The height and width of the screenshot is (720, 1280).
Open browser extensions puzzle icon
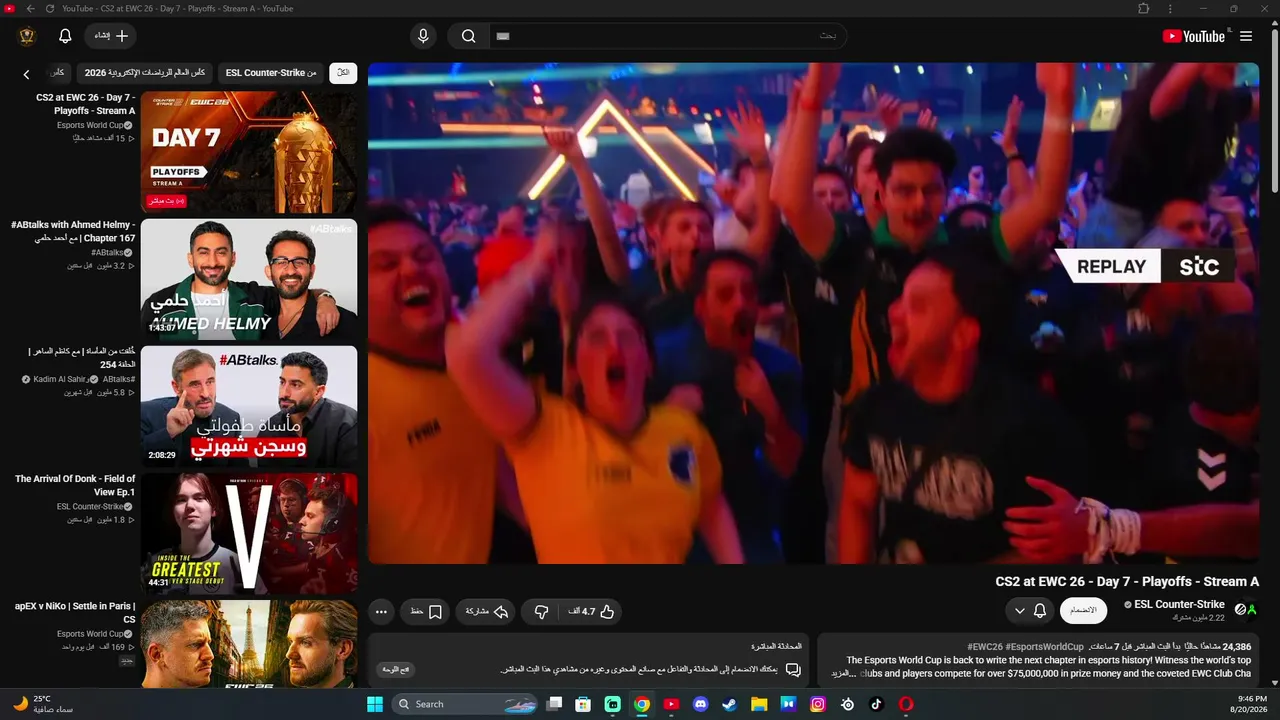[1144, 9]
